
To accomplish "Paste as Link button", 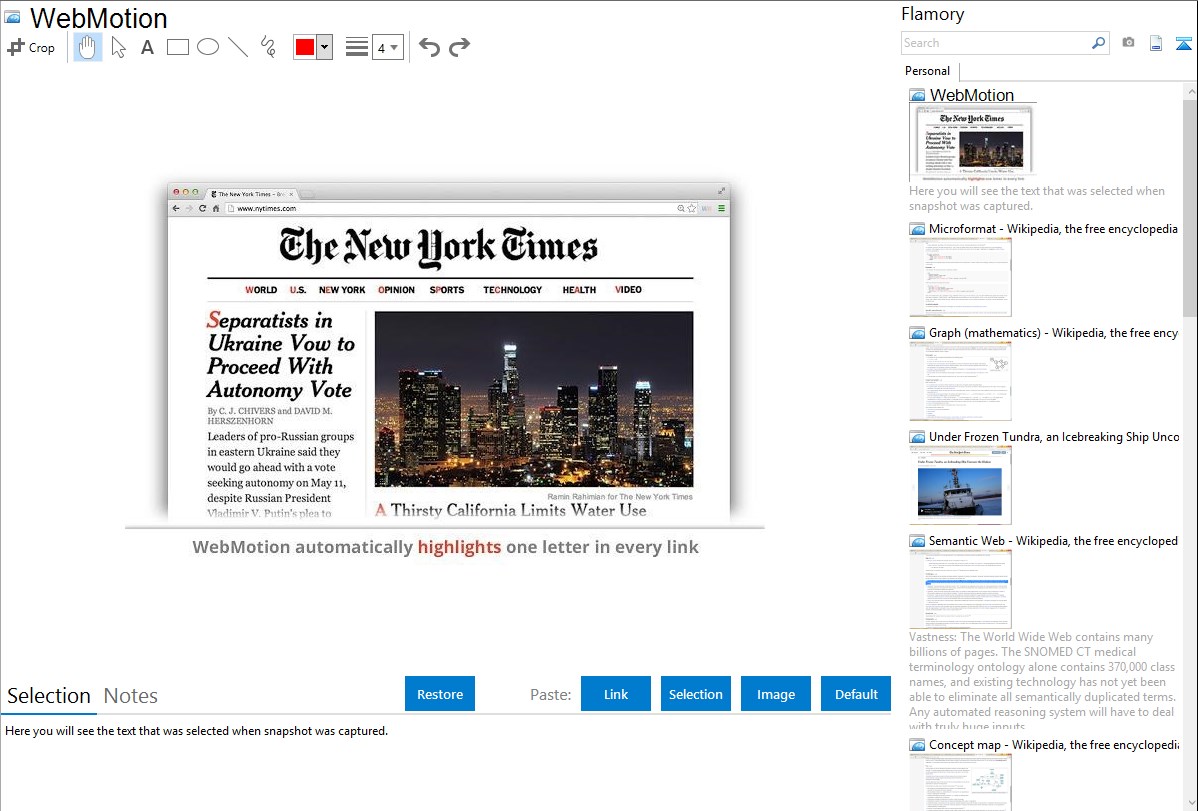I will [616, 694].
